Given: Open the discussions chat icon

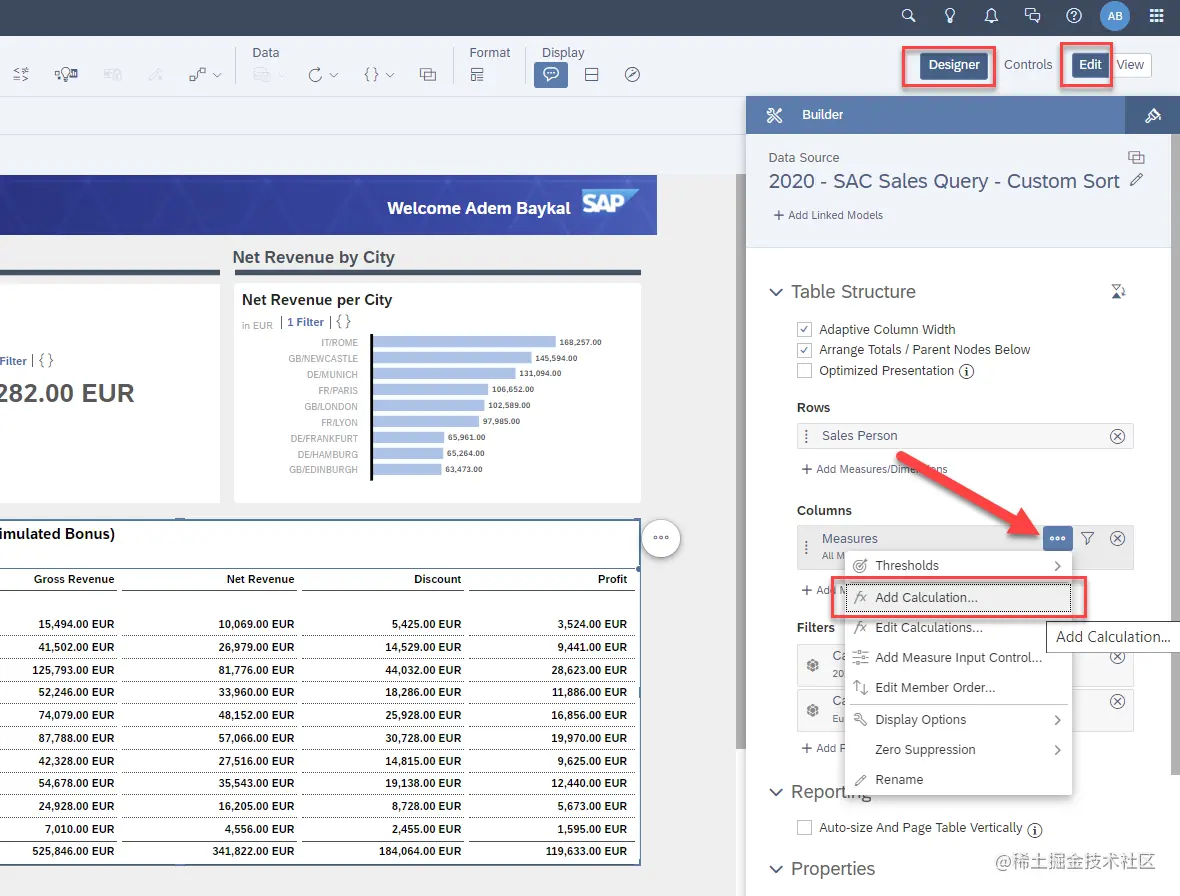Looking at the screenshot, I should 1032,16.
